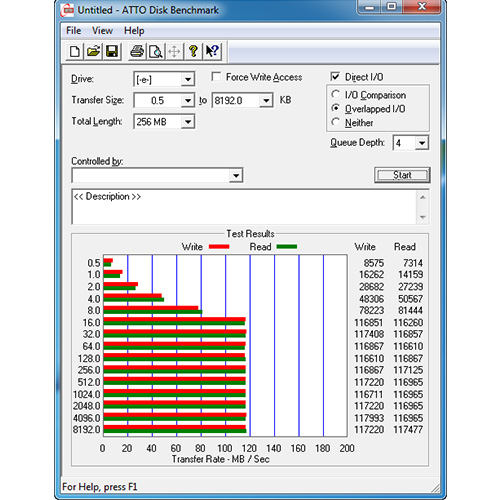Click the 50567 read value

point(410,299)
